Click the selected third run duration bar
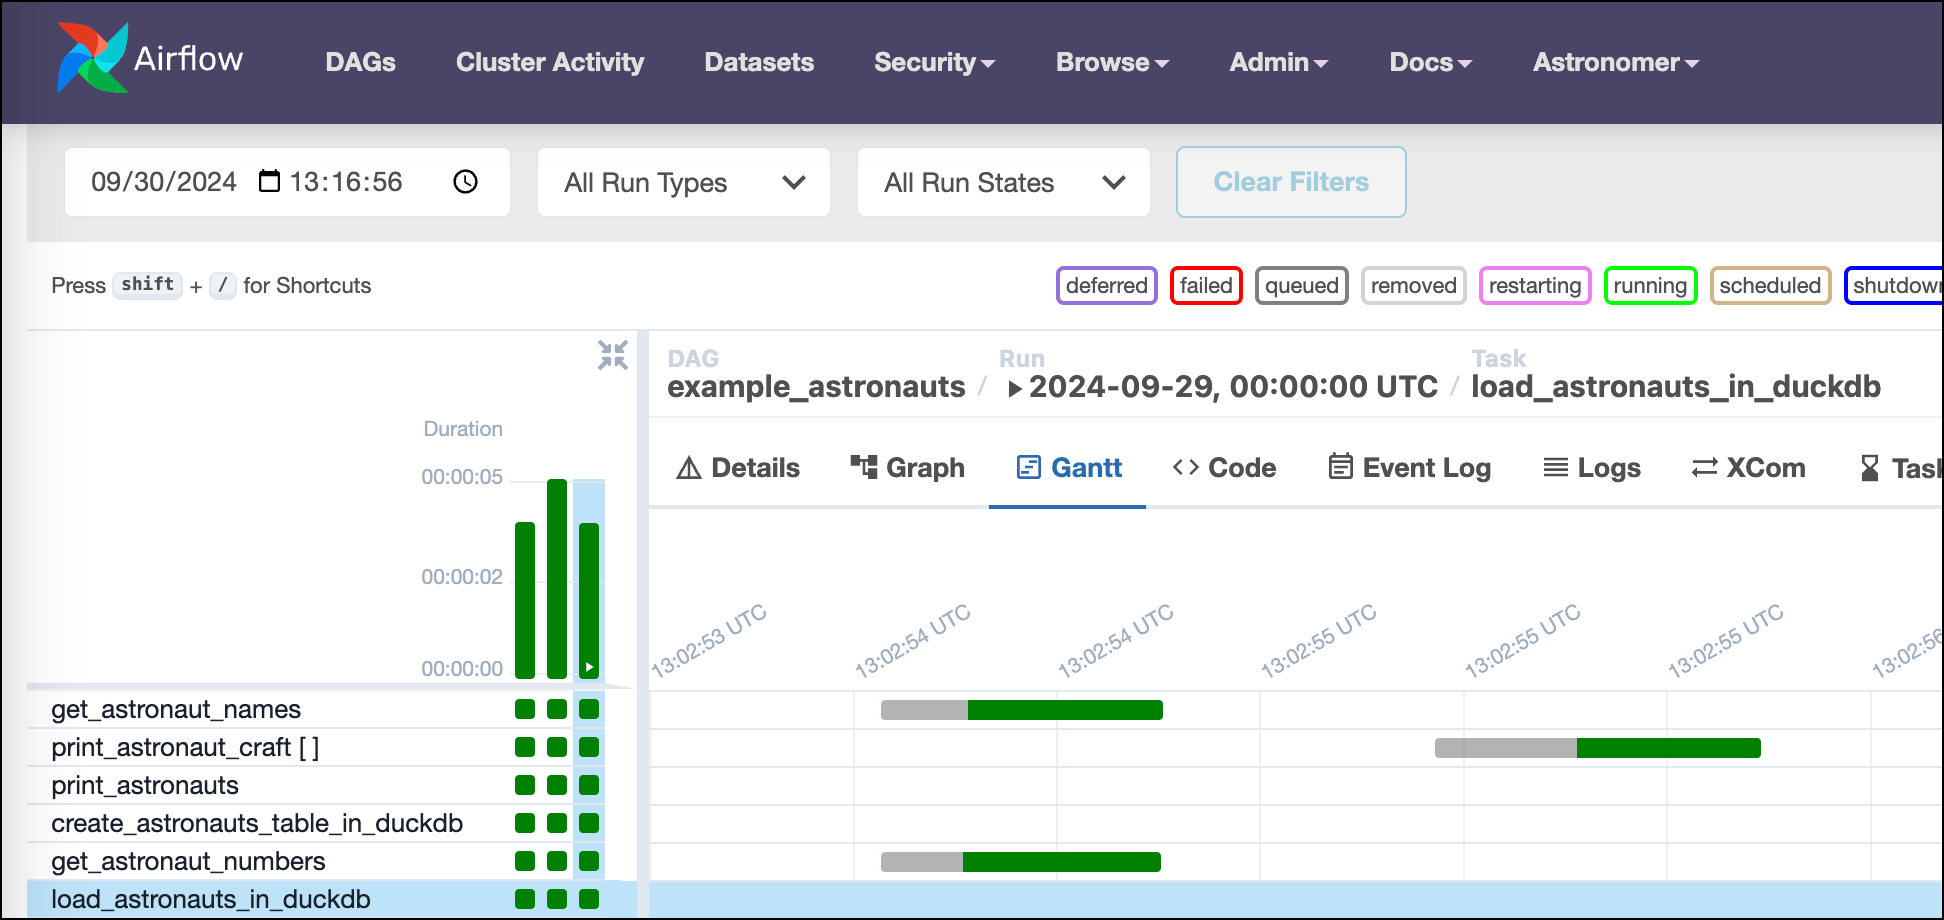Image resolution: width=1944 pixels, height=920 pixels. [x=589, y=600]
